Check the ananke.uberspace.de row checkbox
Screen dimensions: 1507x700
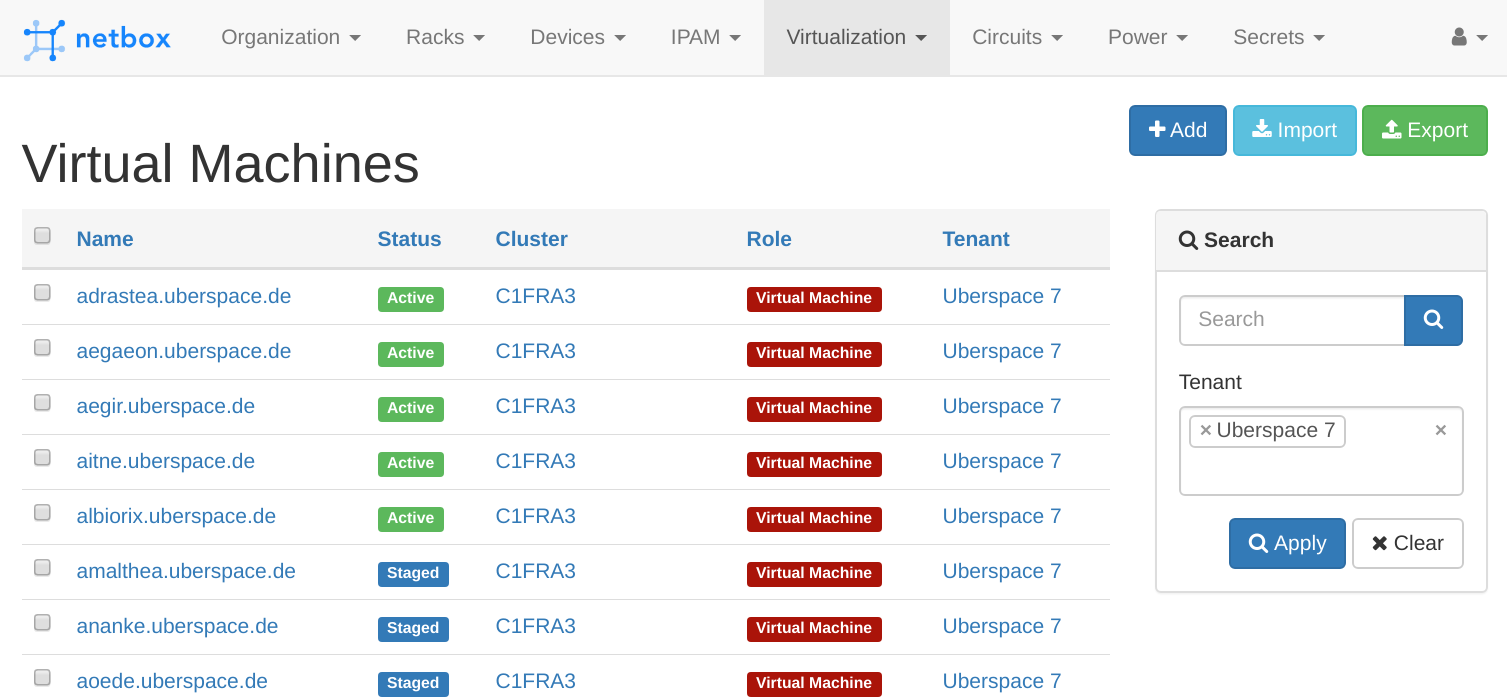tap(42, 623)
